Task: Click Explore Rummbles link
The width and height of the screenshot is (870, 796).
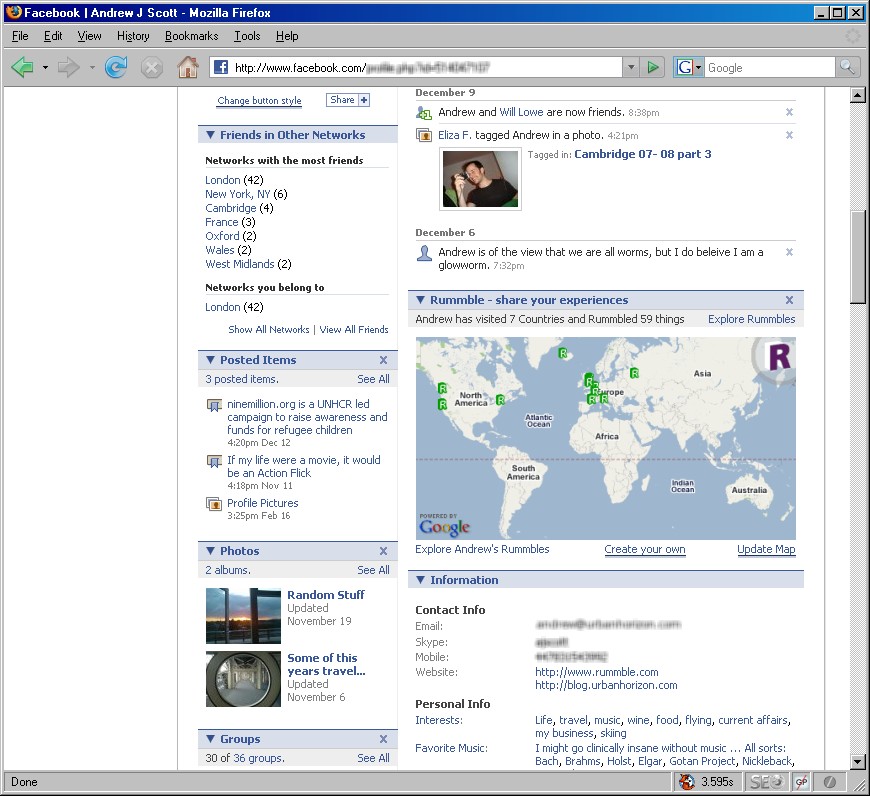Action: (x=751, y=319)
